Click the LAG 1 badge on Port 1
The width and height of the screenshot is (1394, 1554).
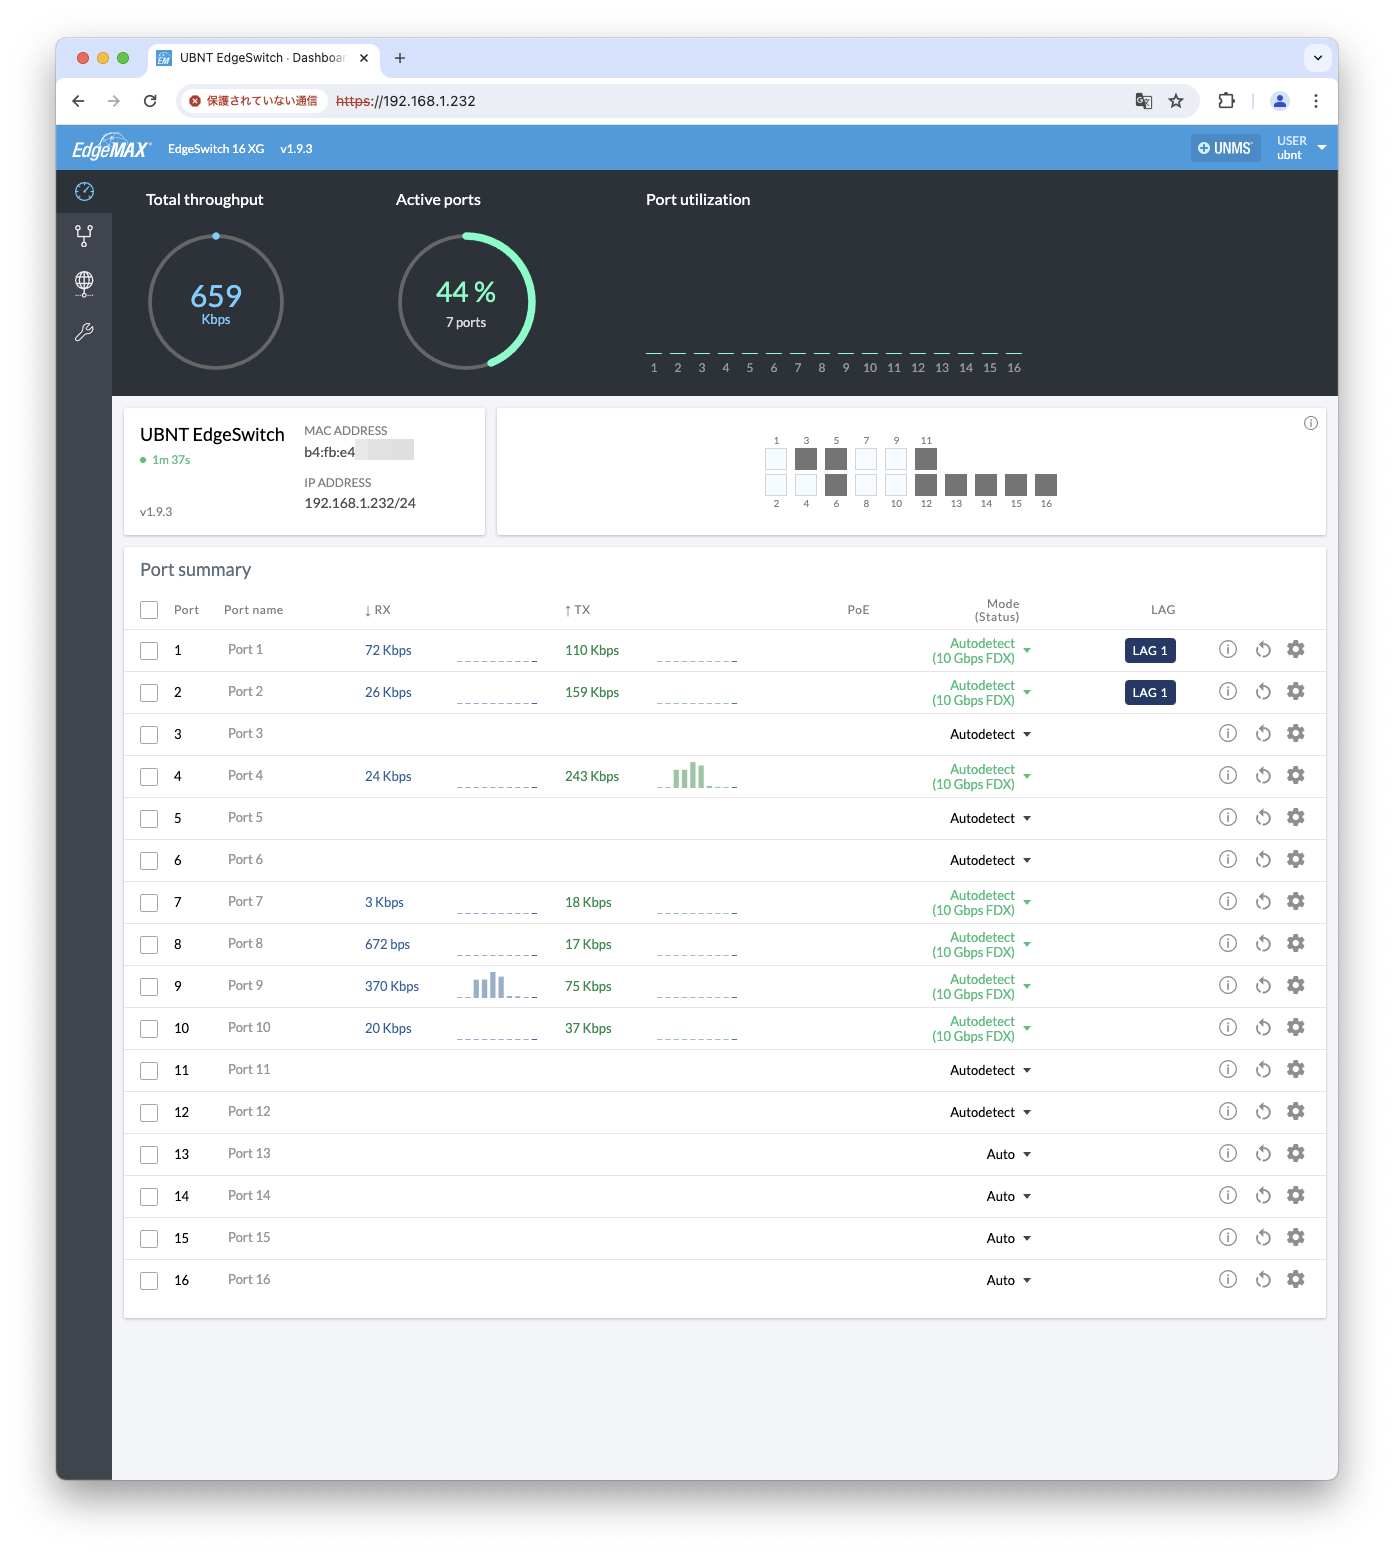(x=1150, y=651)
